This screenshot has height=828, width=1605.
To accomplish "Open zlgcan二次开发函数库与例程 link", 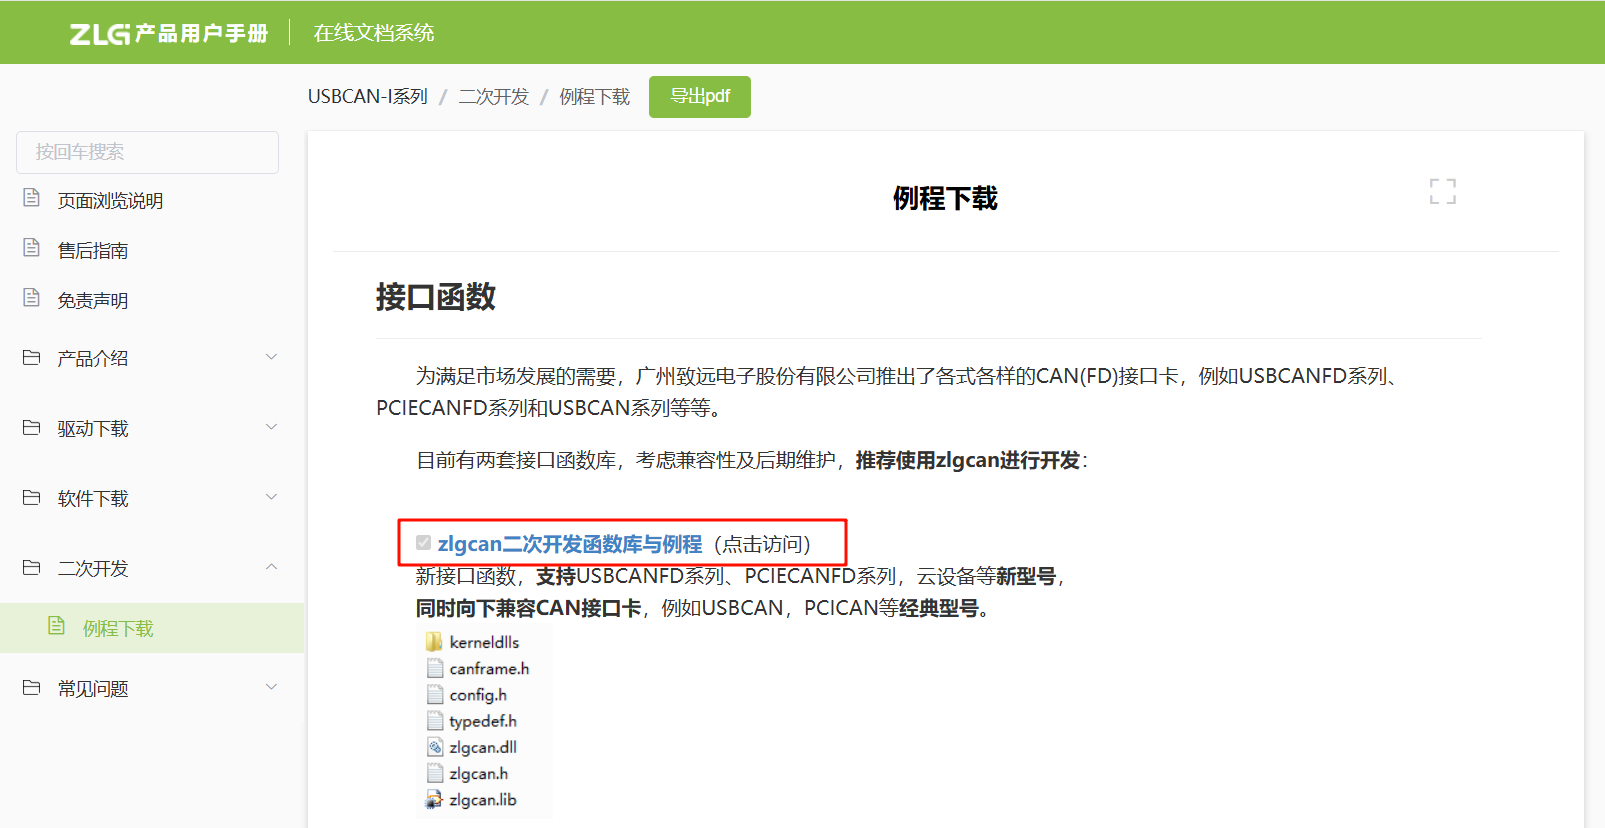I will [570, 544].
